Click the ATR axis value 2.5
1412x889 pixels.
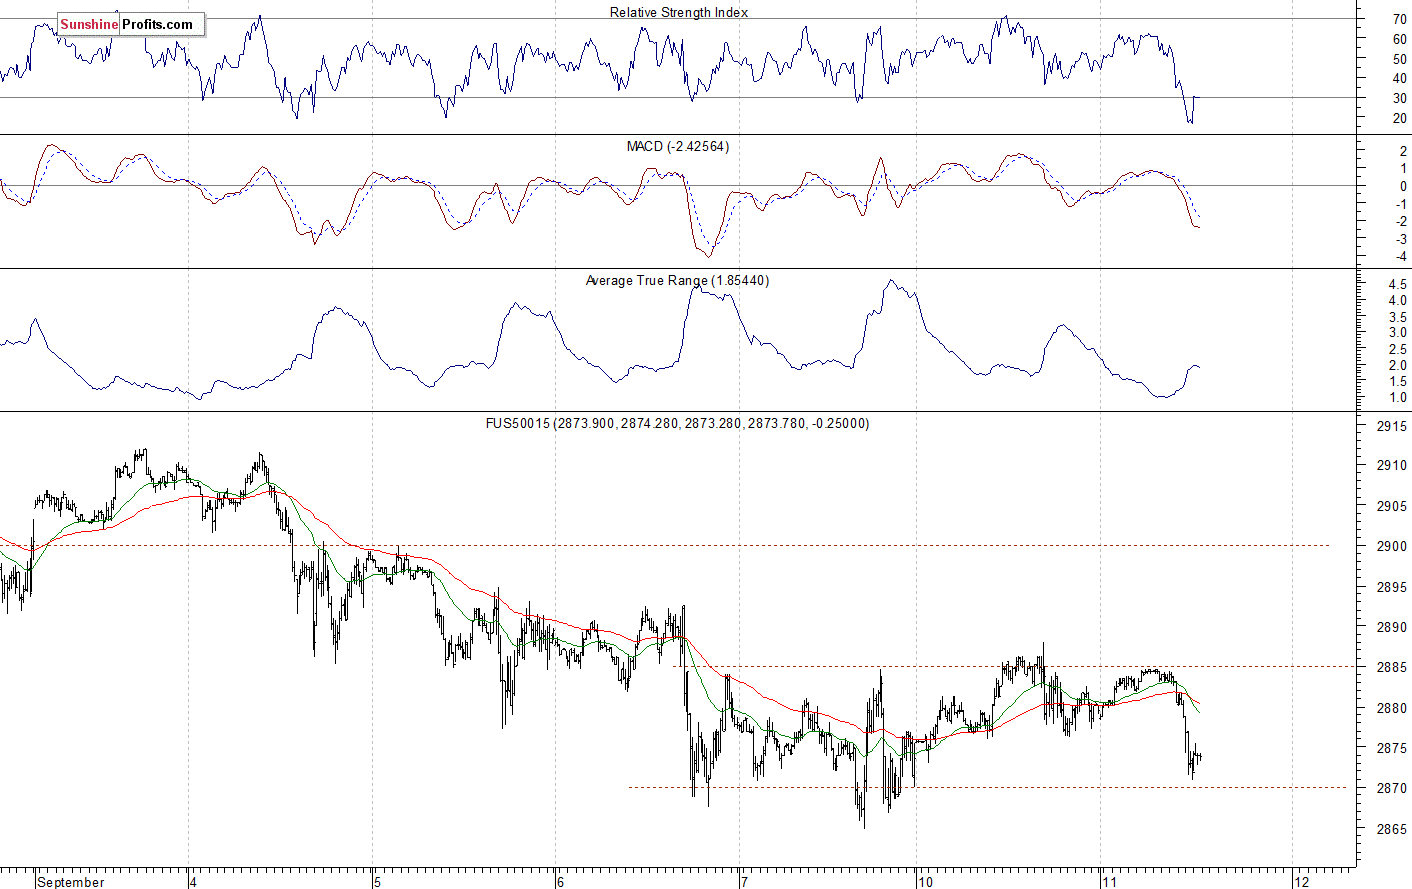coord(1398,350)
